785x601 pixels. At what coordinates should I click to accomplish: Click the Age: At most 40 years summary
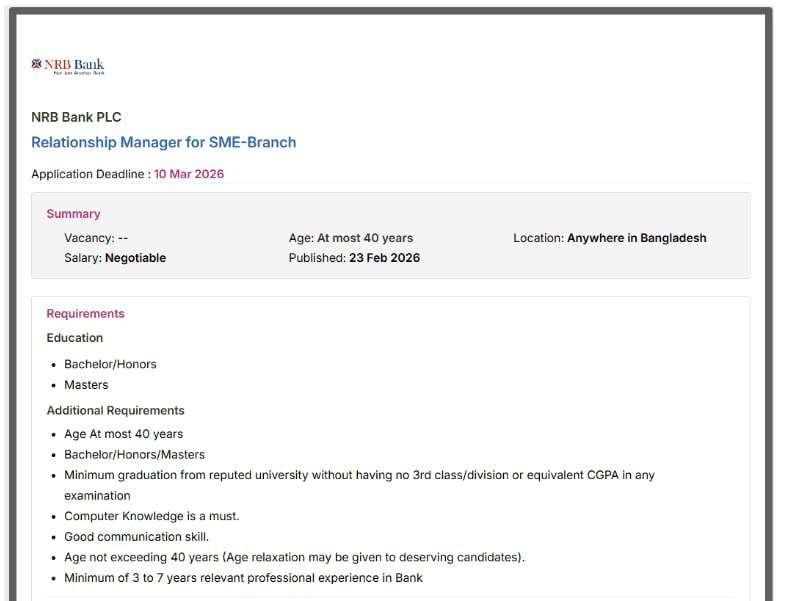[x=350, y=238]
